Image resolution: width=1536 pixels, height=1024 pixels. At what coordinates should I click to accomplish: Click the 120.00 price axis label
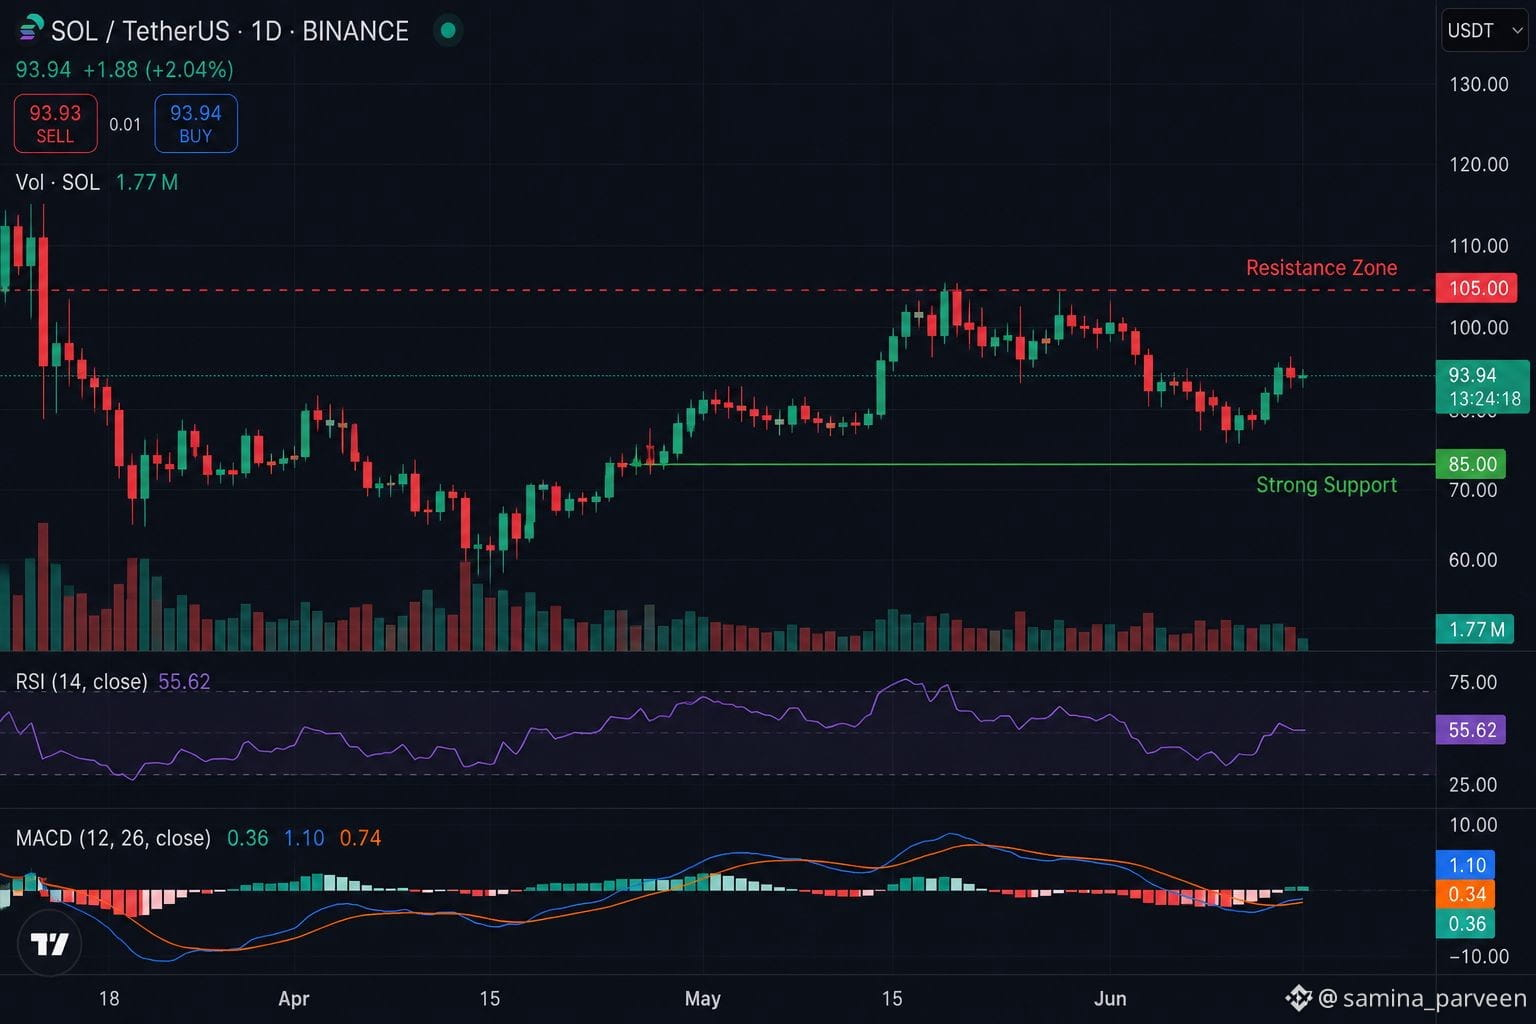(x=1478, y=164)
